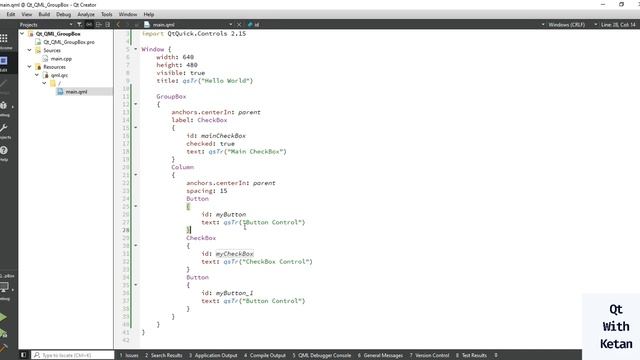This screenshot has width=640, height=360.
Task: Open Design mode in sidebar
Action: (x=4, y=86)
